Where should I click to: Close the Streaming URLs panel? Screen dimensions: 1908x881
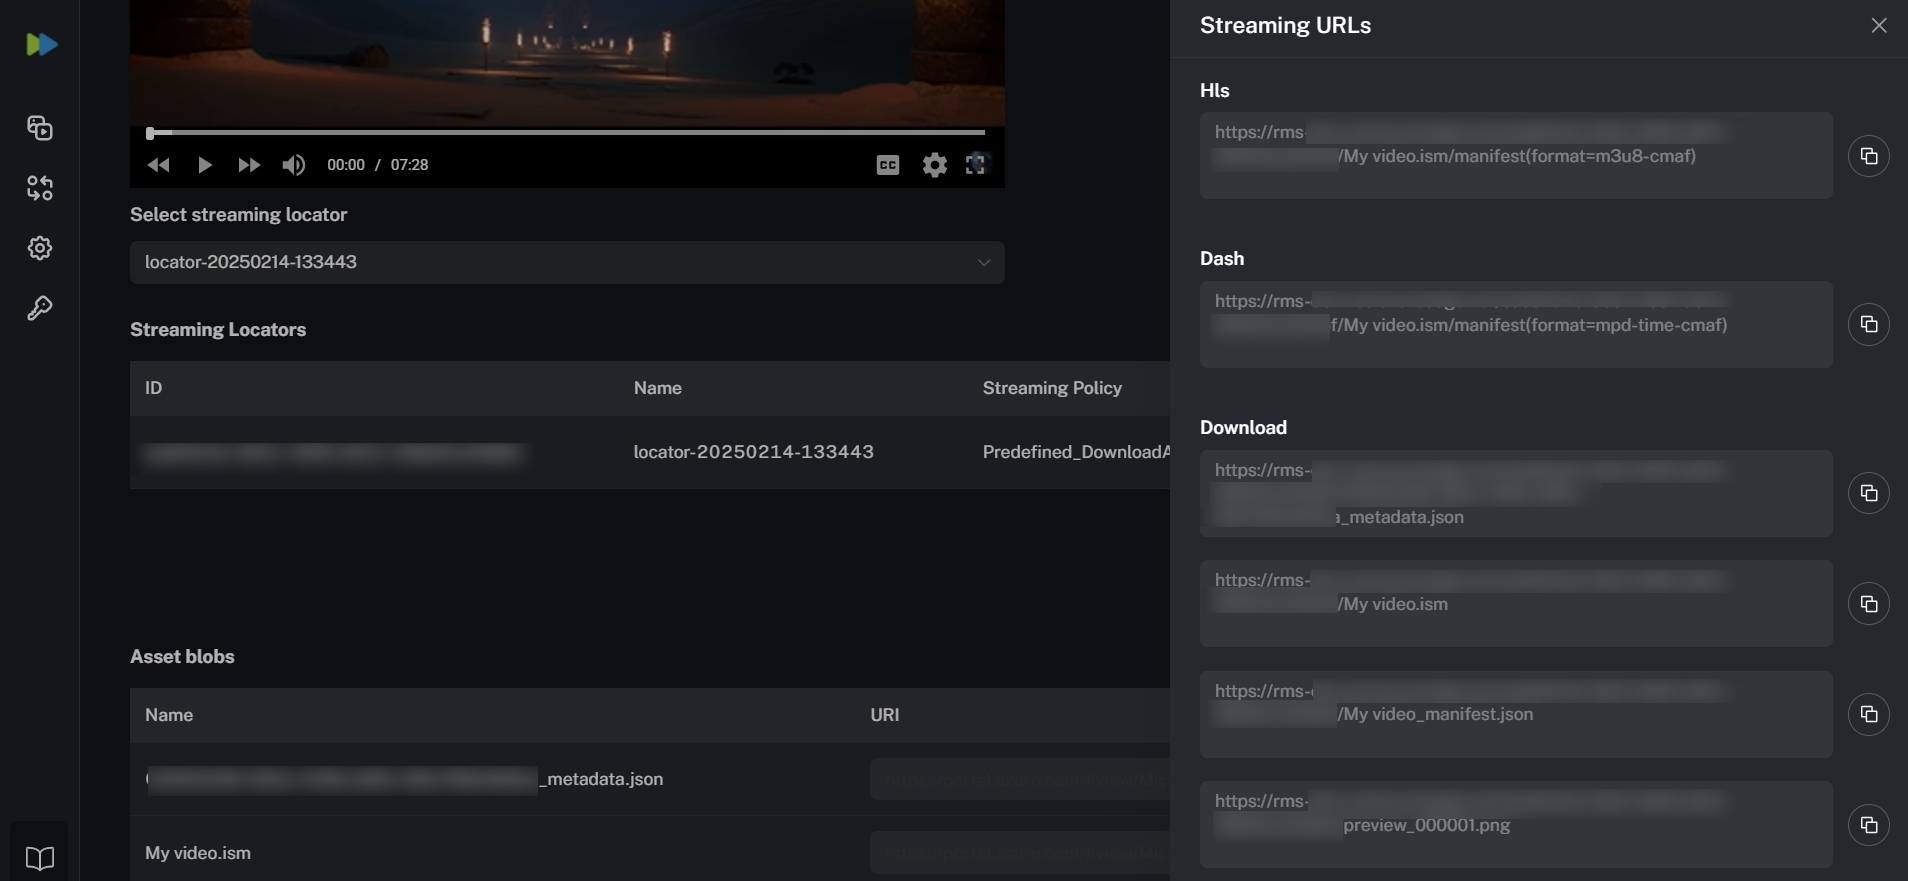[1879, 25]
